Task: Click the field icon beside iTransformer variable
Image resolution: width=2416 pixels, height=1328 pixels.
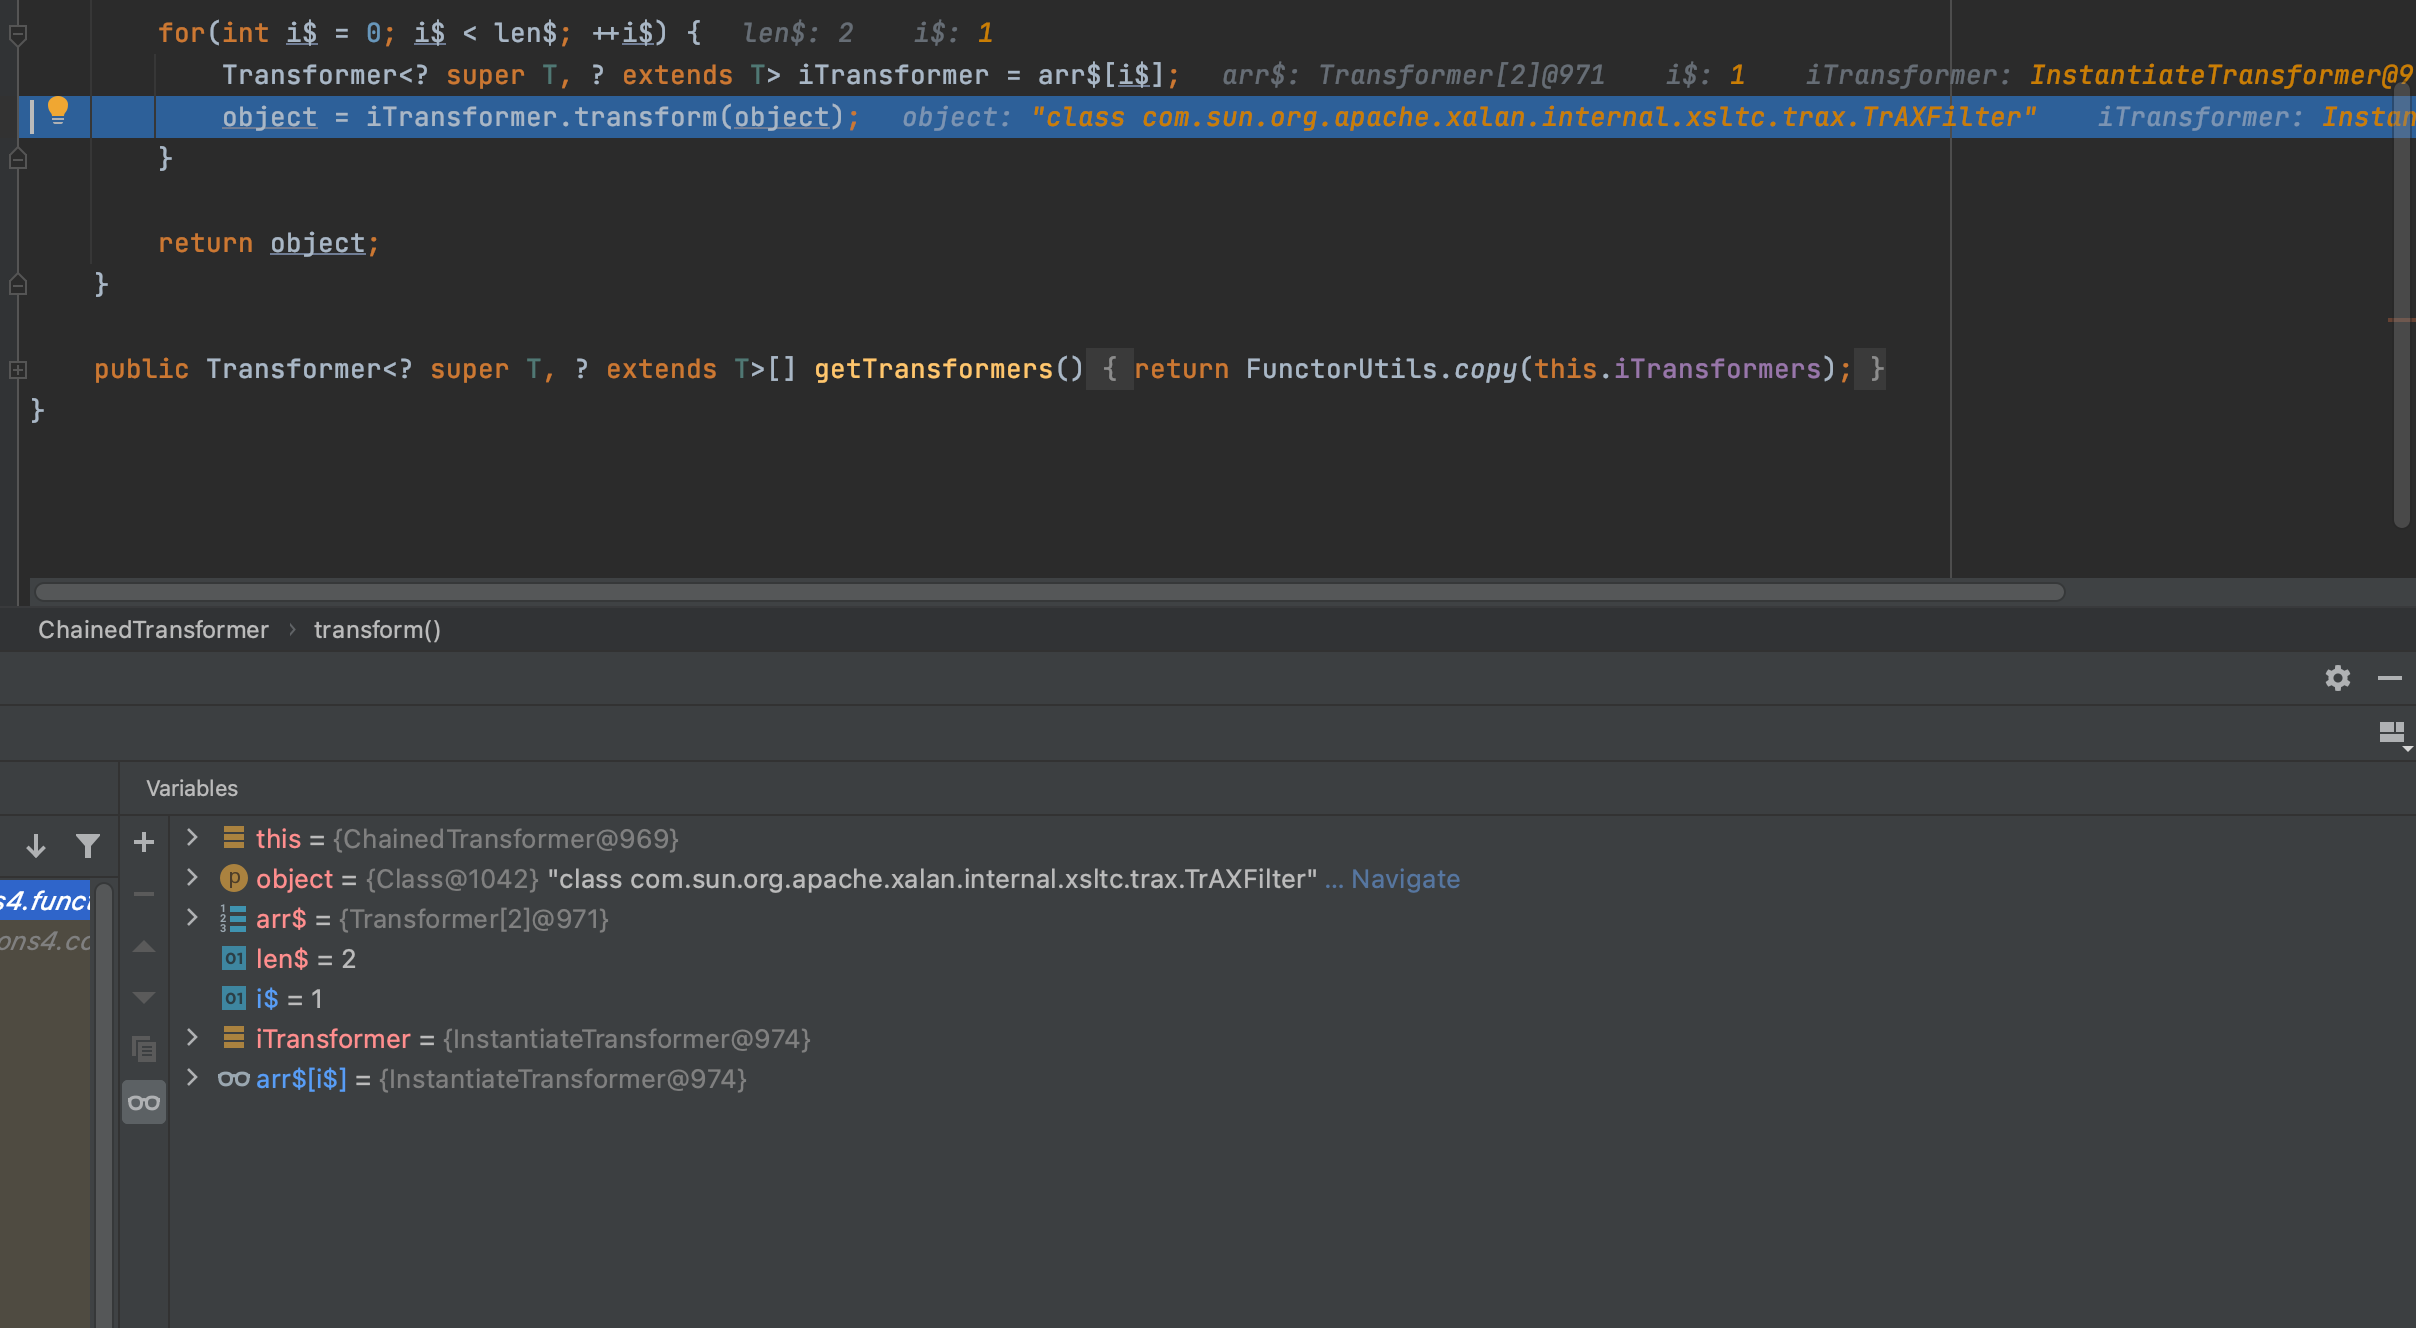Action: 234,1037
